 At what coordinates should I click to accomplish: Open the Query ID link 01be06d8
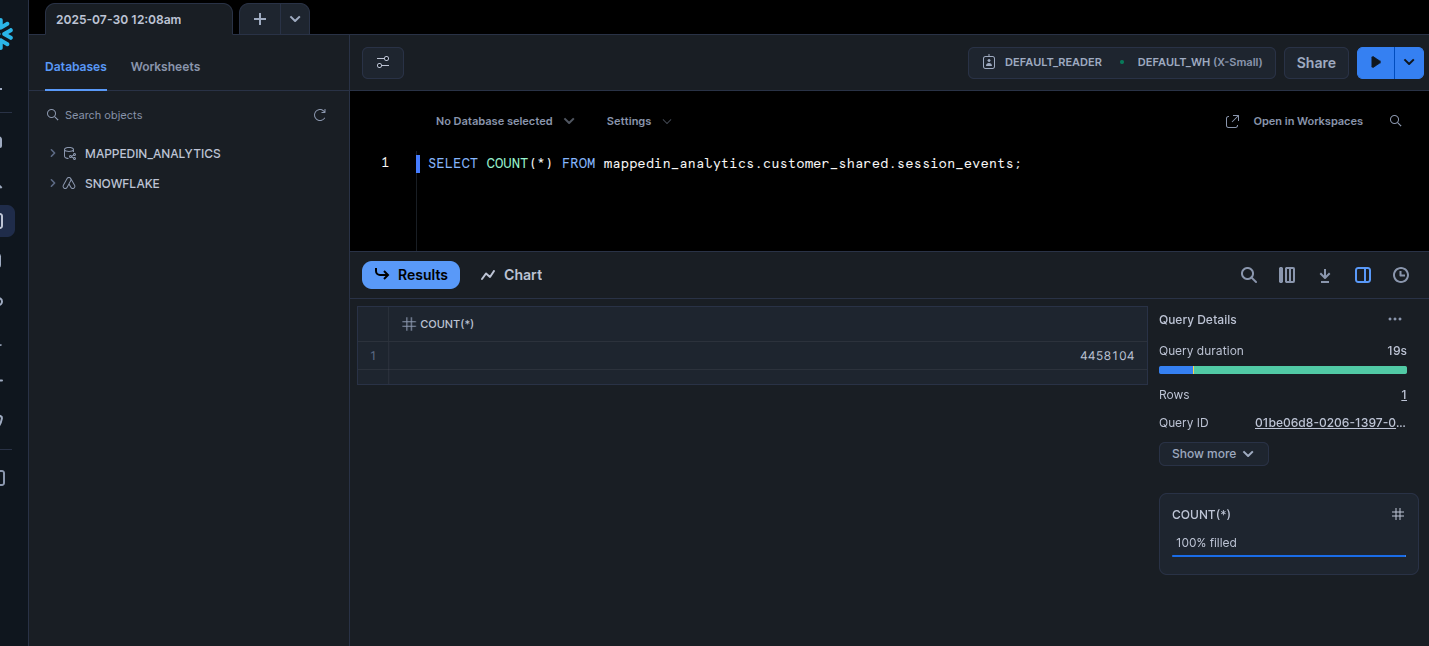pos(1331,423)
